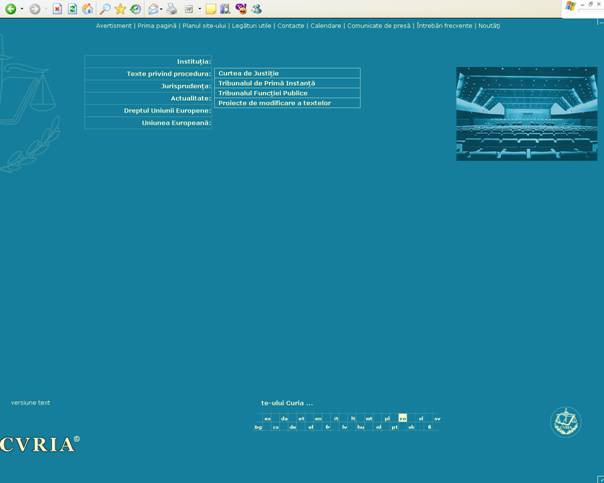Open the Planul site-ului link
The height and width of the screenshot is (483, 604).
pos(204,26)
